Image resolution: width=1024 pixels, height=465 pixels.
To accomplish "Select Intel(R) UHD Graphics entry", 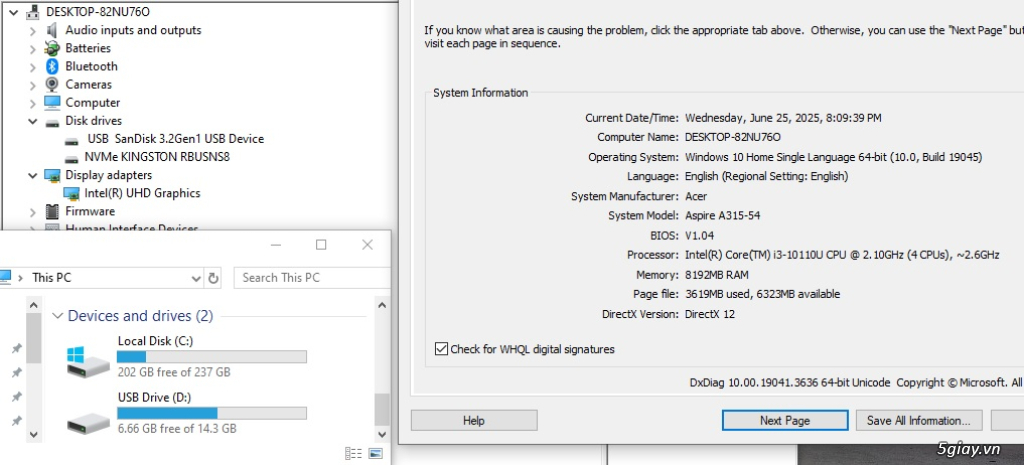I will point(142,193).
